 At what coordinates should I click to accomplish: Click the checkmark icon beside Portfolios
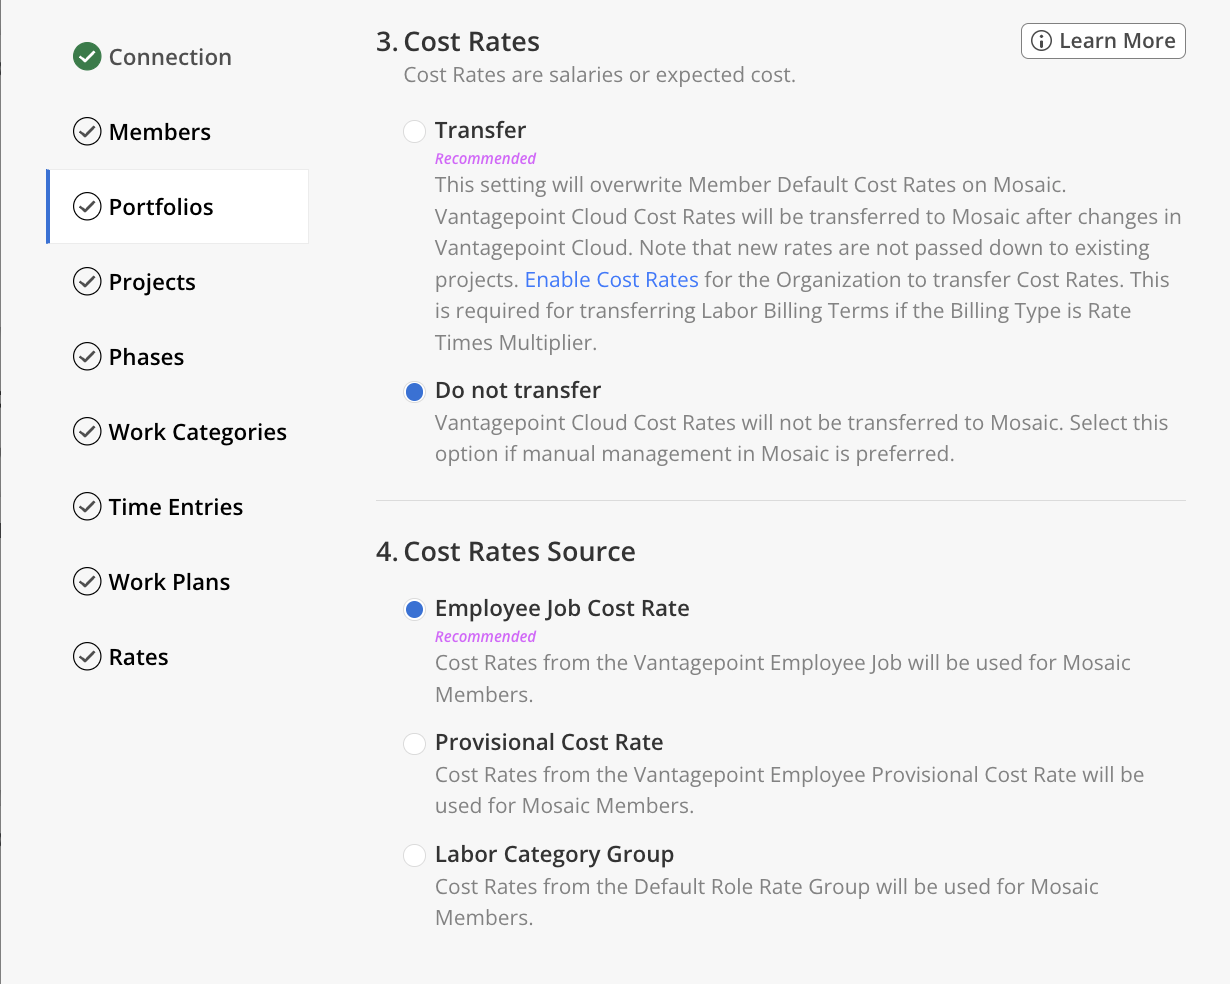point(87,207)
